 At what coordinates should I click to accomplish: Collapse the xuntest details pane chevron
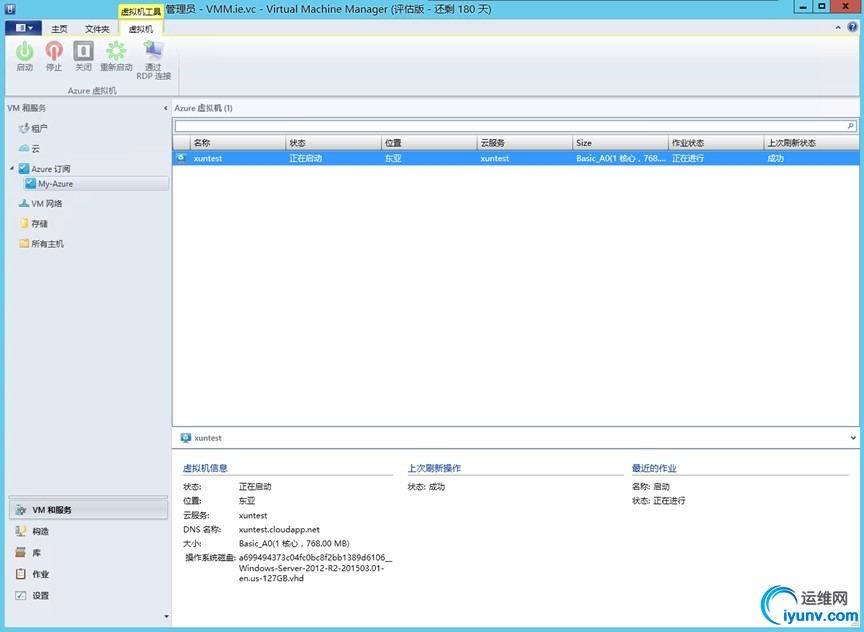pos(852,438)
